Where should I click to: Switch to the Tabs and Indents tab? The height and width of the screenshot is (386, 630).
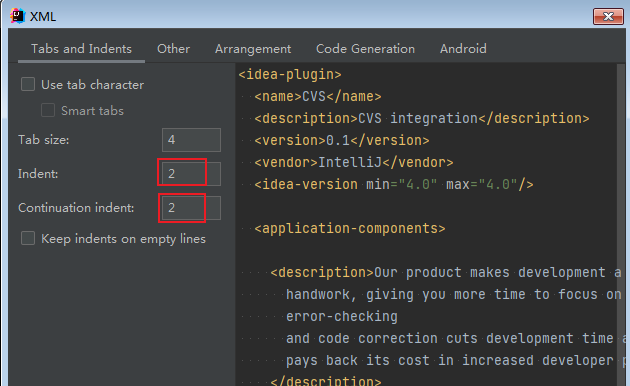[x=81, y=49]
